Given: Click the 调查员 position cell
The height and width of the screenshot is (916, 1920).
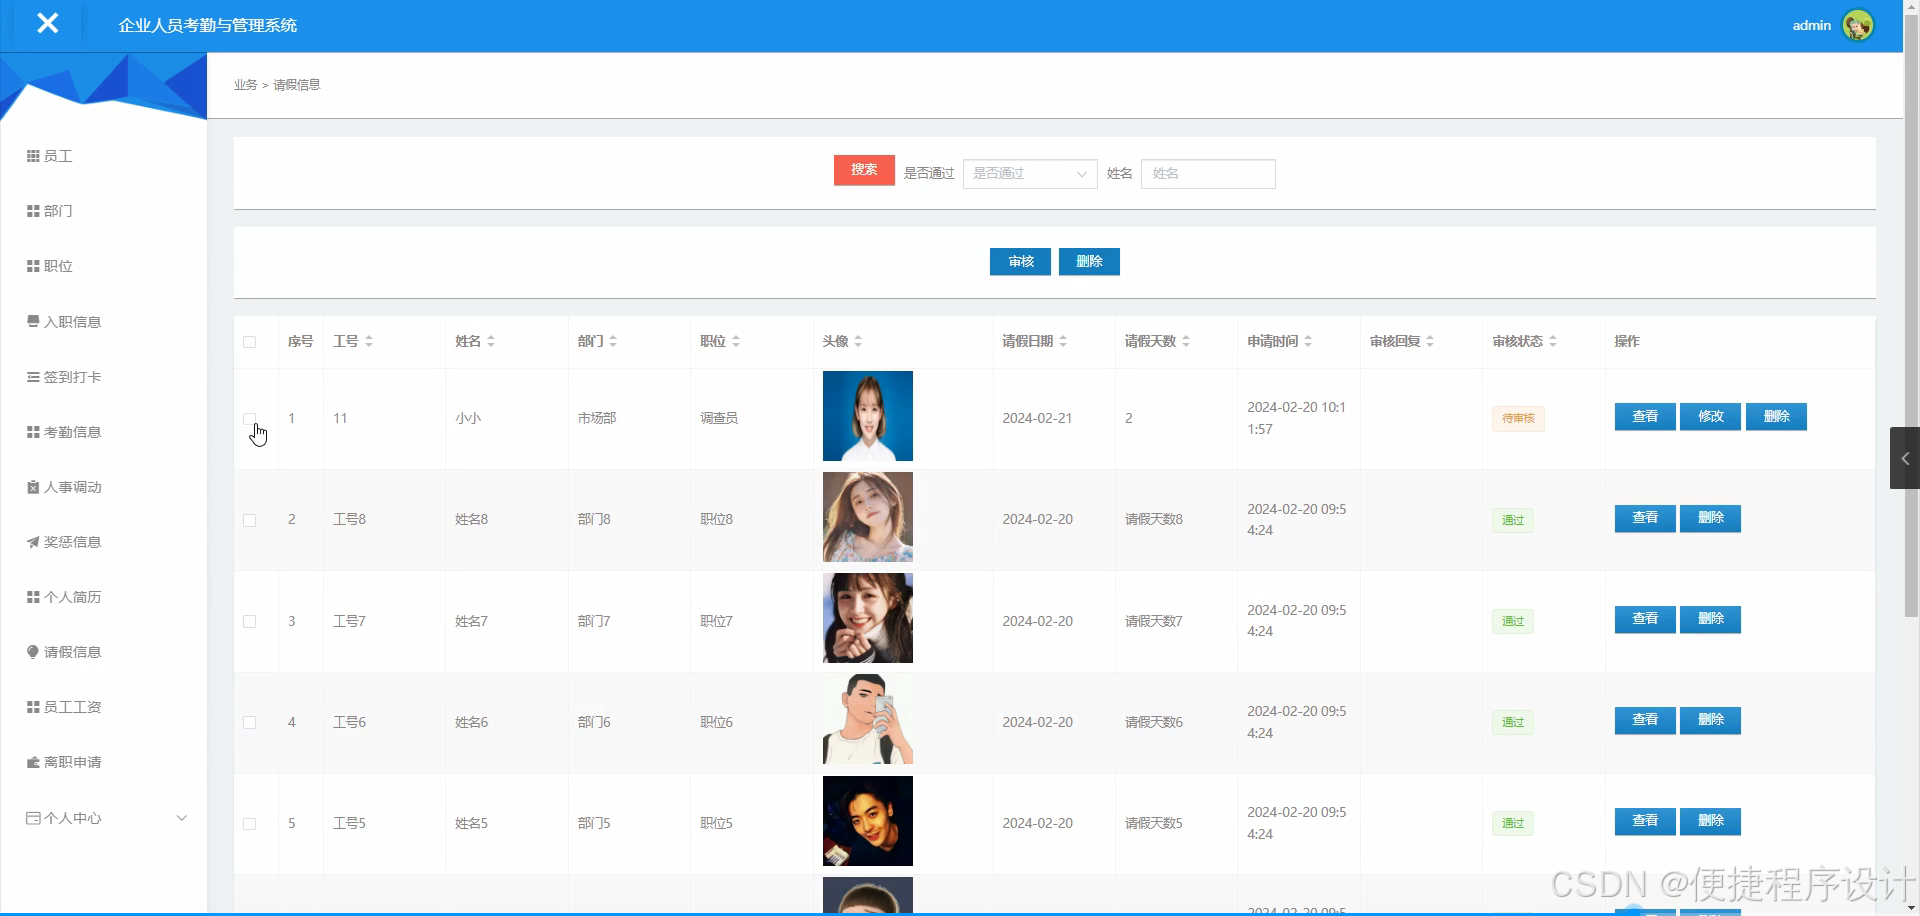Looking at the screenshot, I should coord(719,418).
